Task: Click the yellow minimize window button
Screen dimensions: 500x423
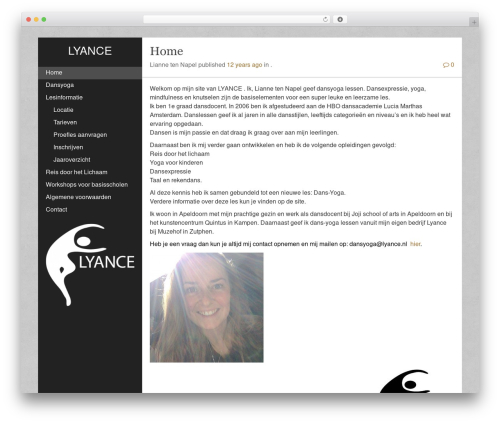Action: pos(36,20)
